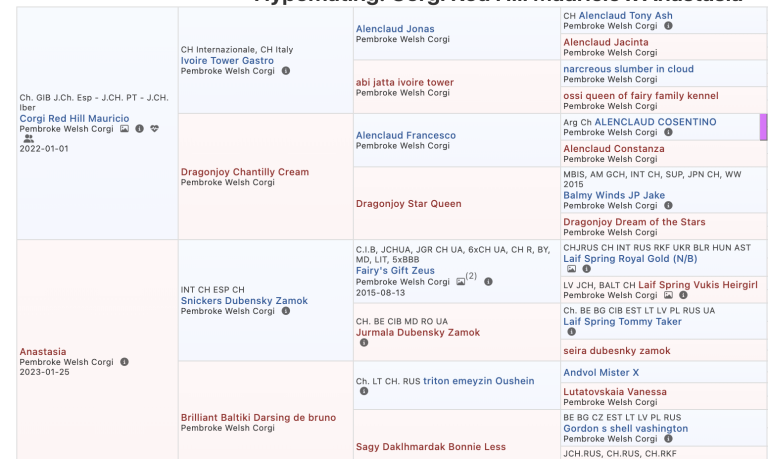Open info icon beside Ivoire Tower Gastro
The image size is (768, 459).
pyautogui.click(x=286, y=71)
